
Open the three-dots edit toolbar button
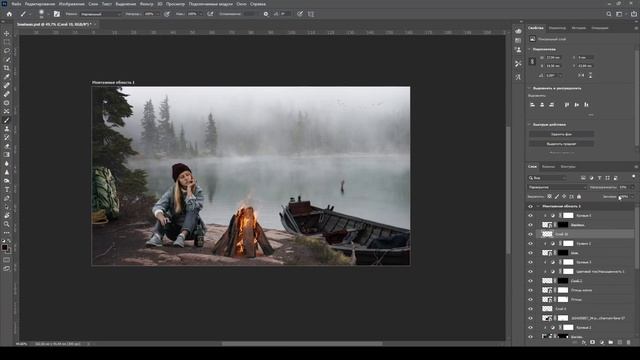(7, 233)
